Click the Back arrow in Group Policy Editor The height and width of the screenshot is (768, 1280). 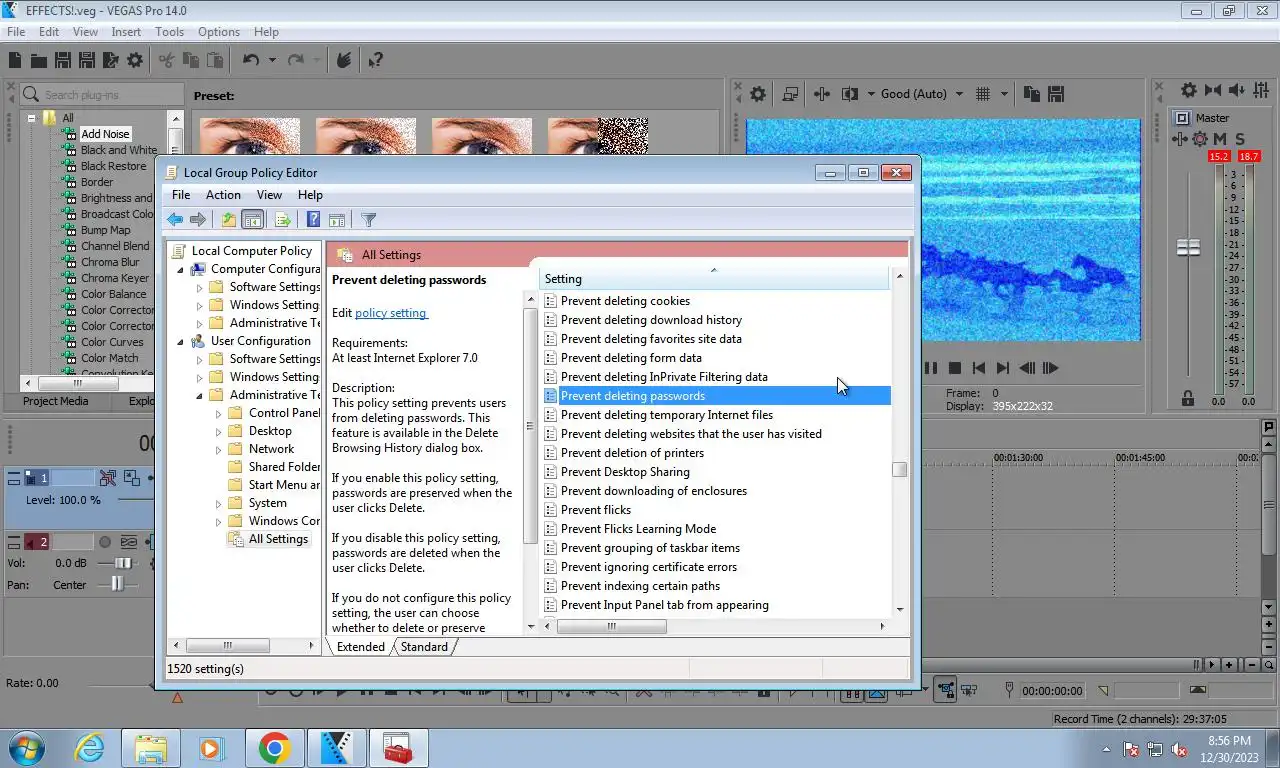tap(175, 220)
